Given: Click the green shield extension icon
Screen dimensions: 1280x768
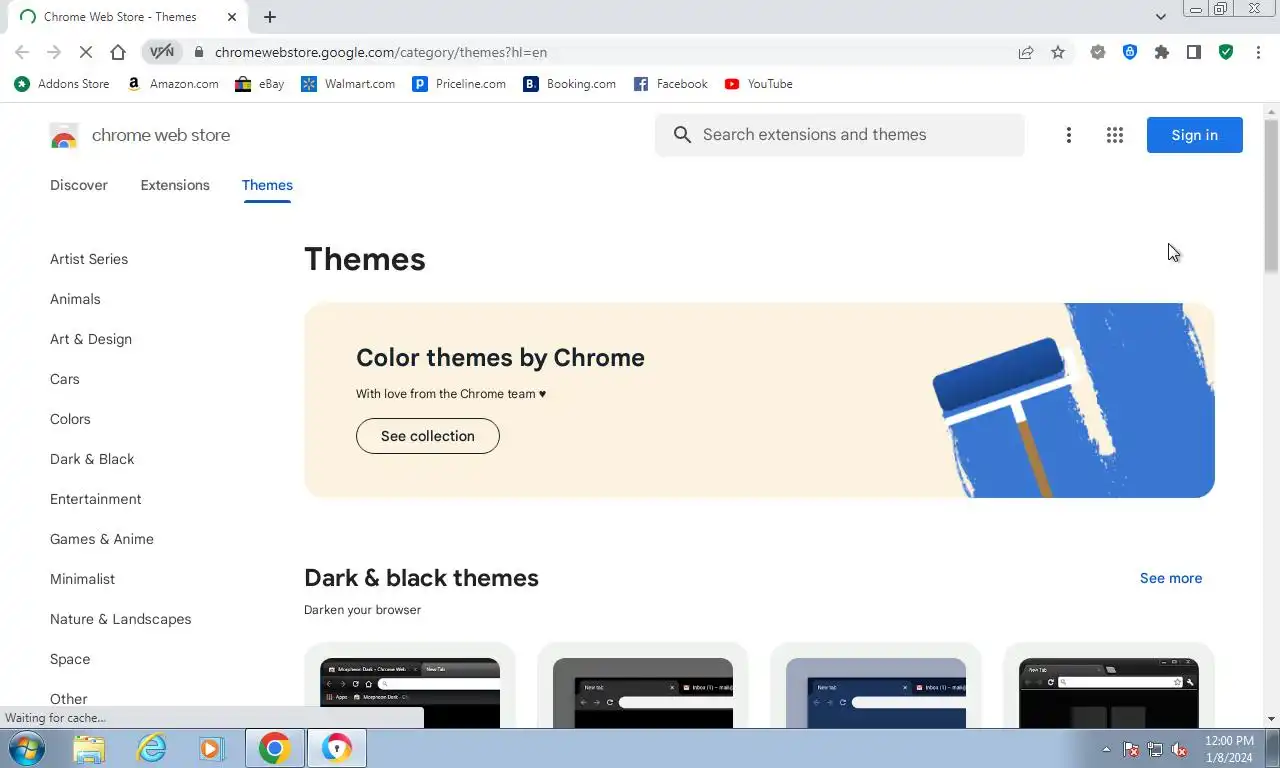Looking at the screenshot, I should click(1226, 52).
